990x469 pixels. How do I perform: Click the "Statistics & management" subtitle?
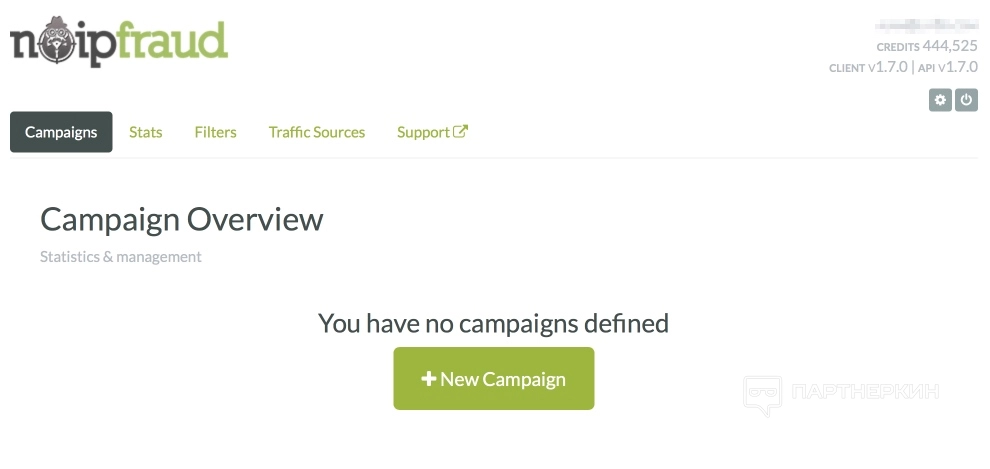(x=121, y=257)
